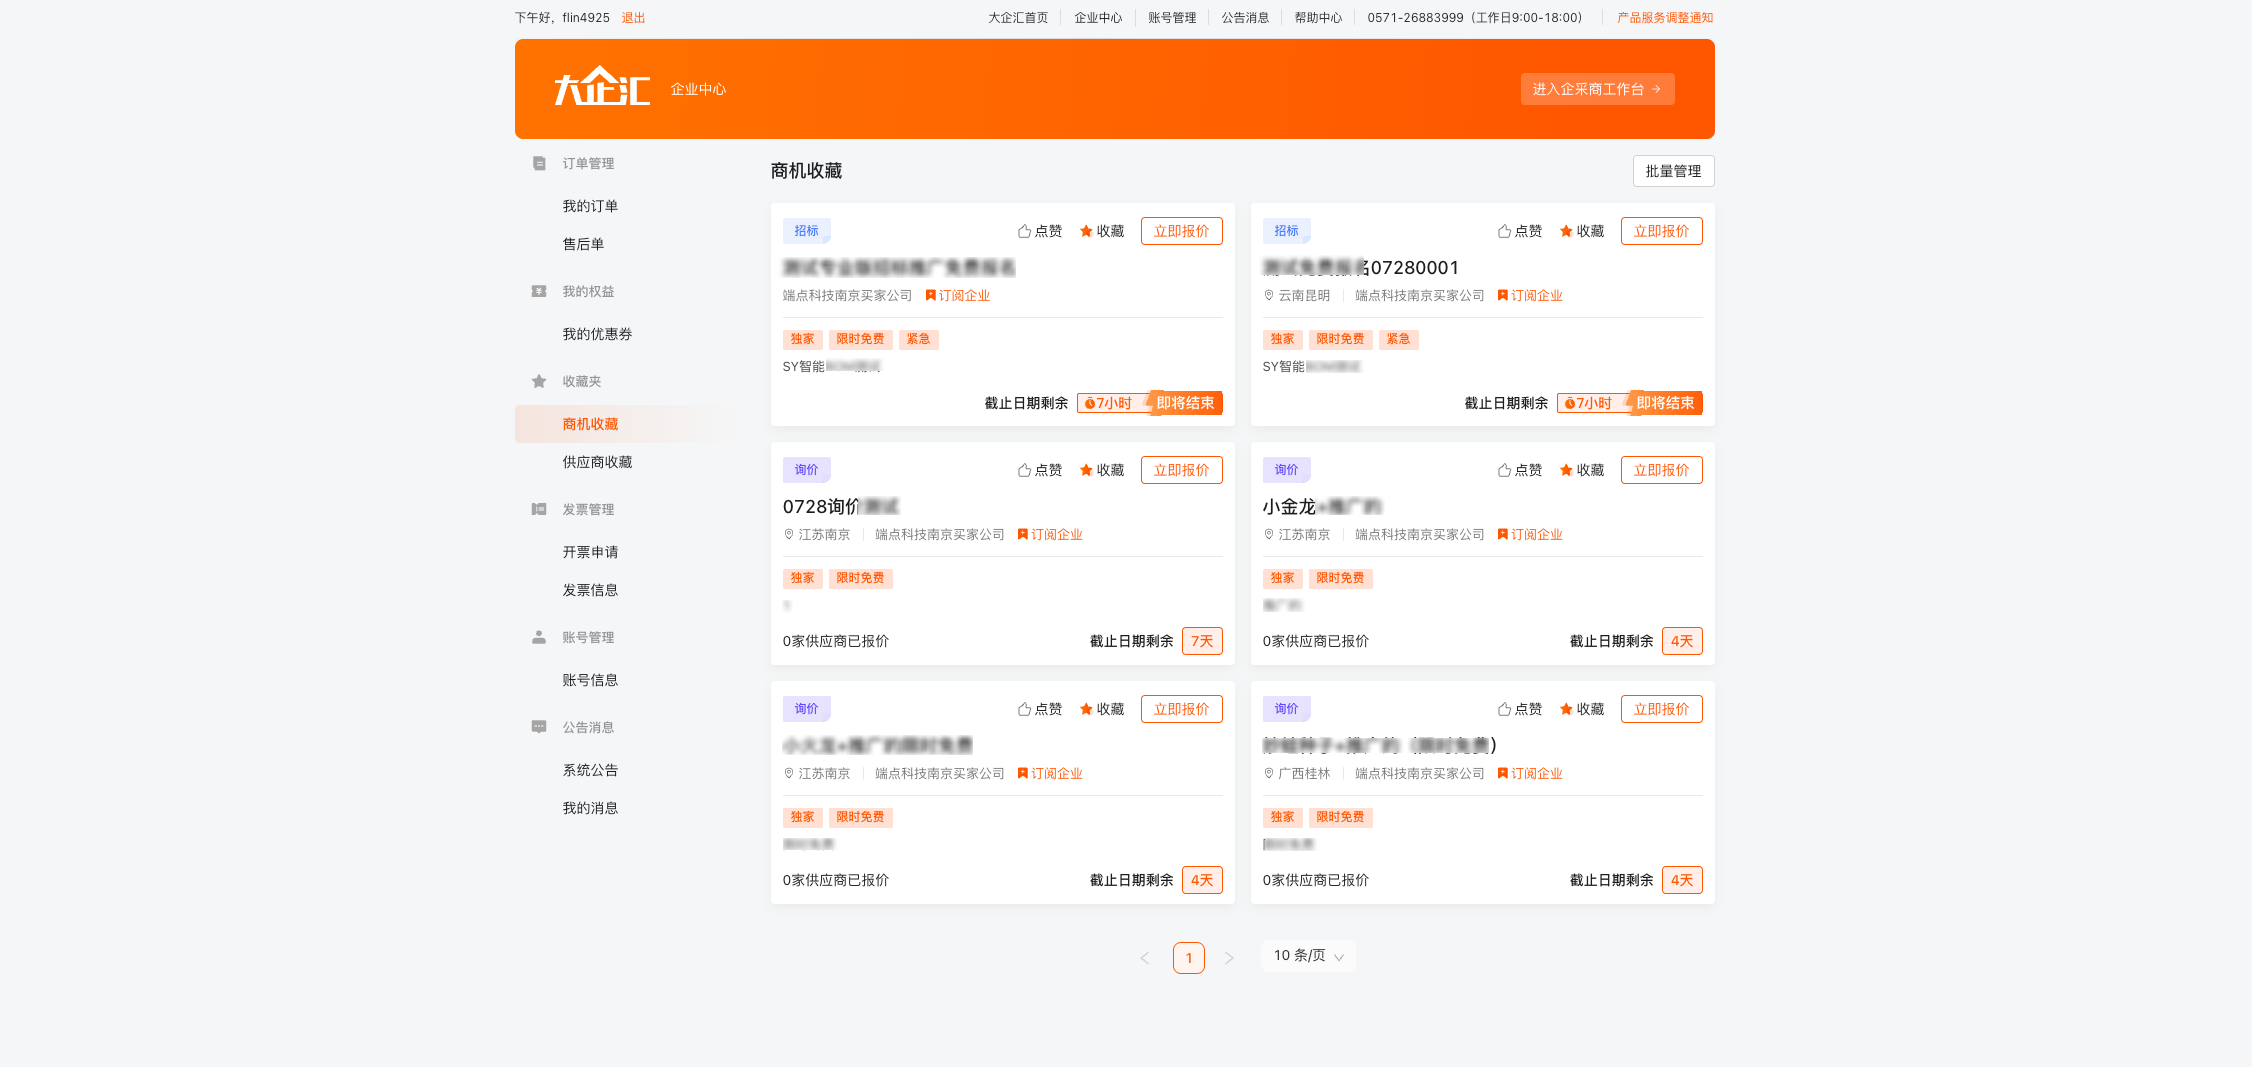Click the 批量管理 button
Screen dimensions: 2252x1067
pyautogui.click(x=1673, y=171)
